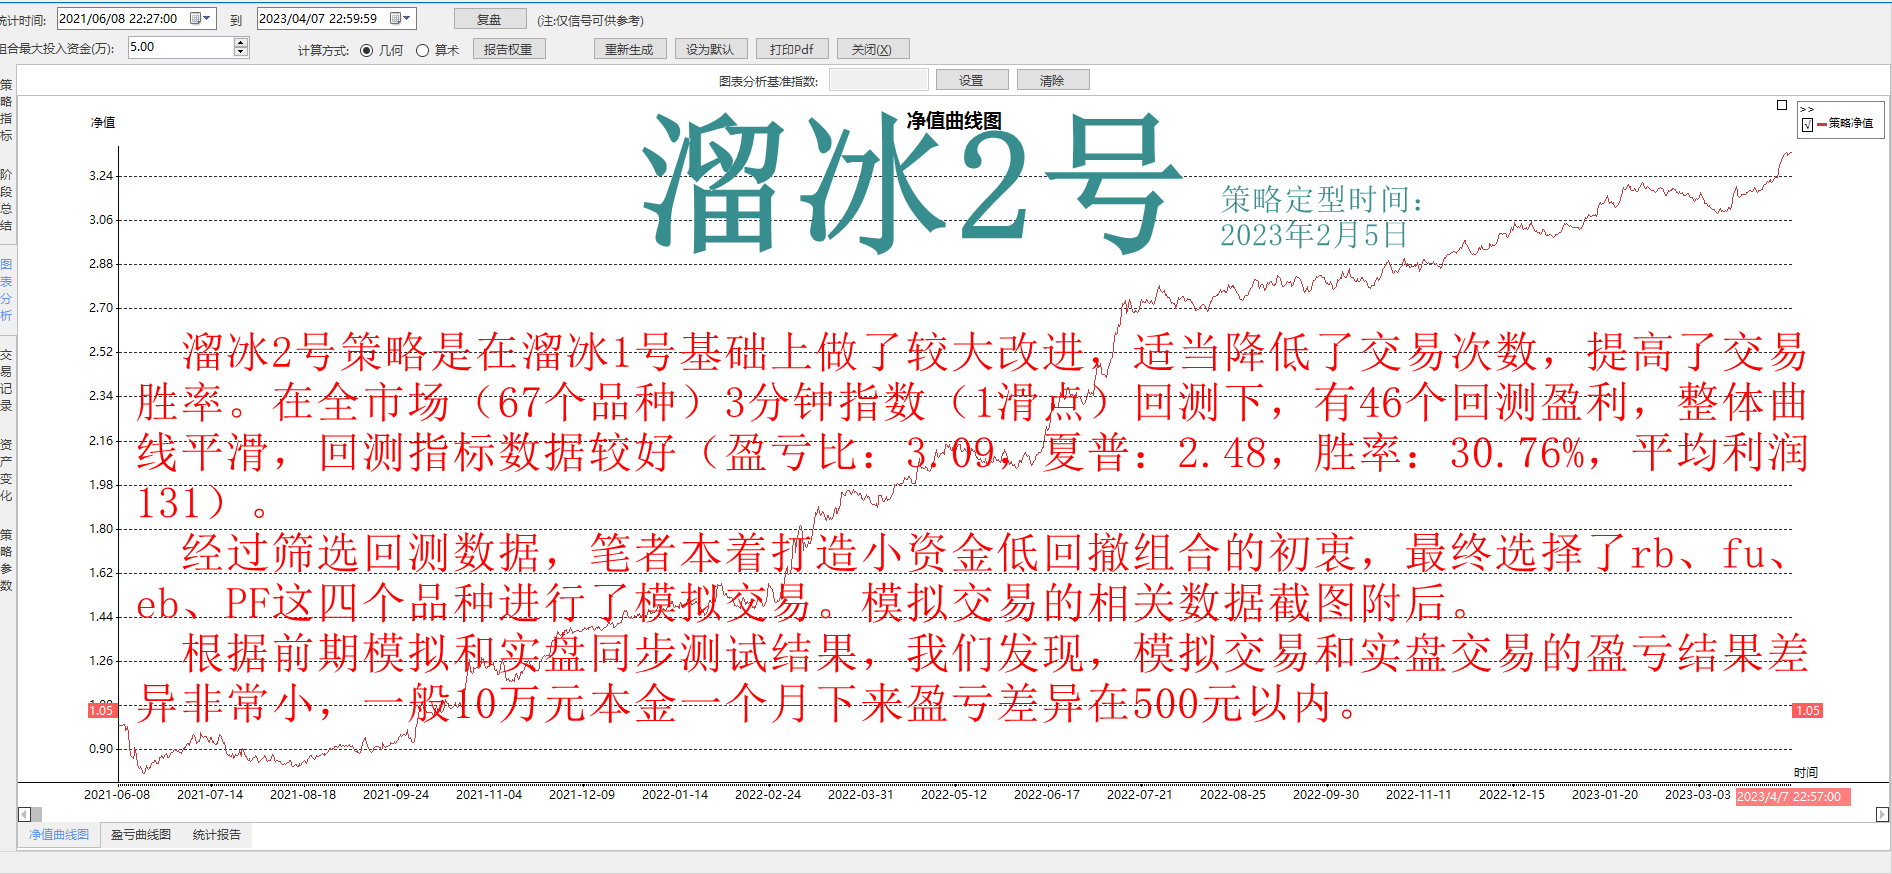Click the 2023/4/7 22:57:00 time marker

point(1792,797)
